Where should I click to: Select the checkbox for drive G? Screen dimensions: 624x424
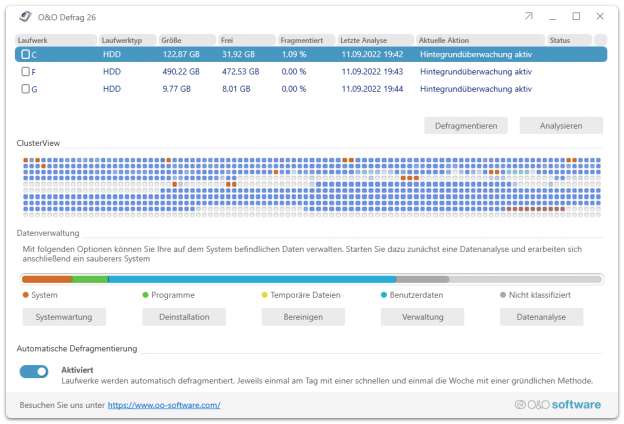pyautogui.click(x=26, y=89)
